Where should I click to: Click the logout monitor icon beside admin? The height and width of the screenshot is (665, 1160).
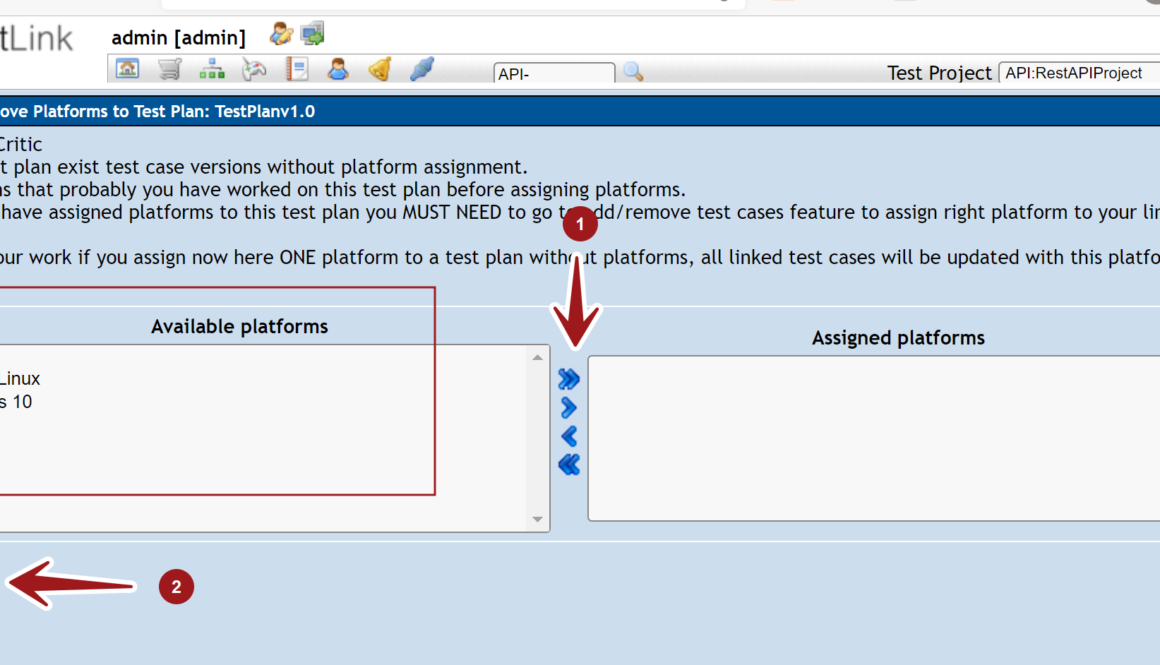click(x=313, y=35)
